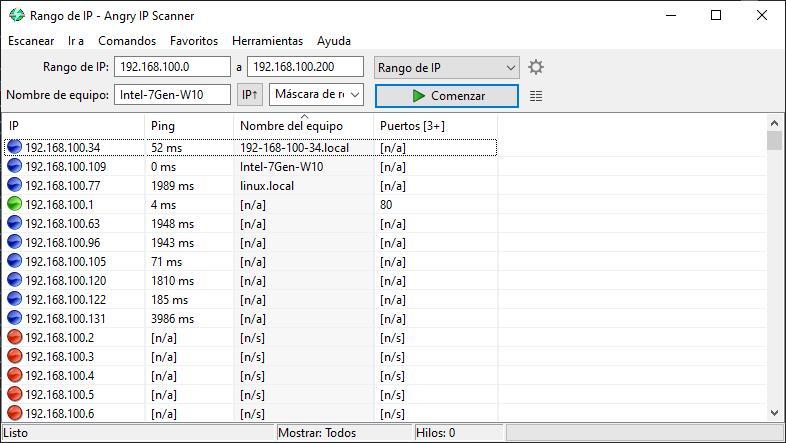This screenshot has height=443, width=786.
Task: Click red status icon for 192.168.100.5
Action: click(15, 394)
